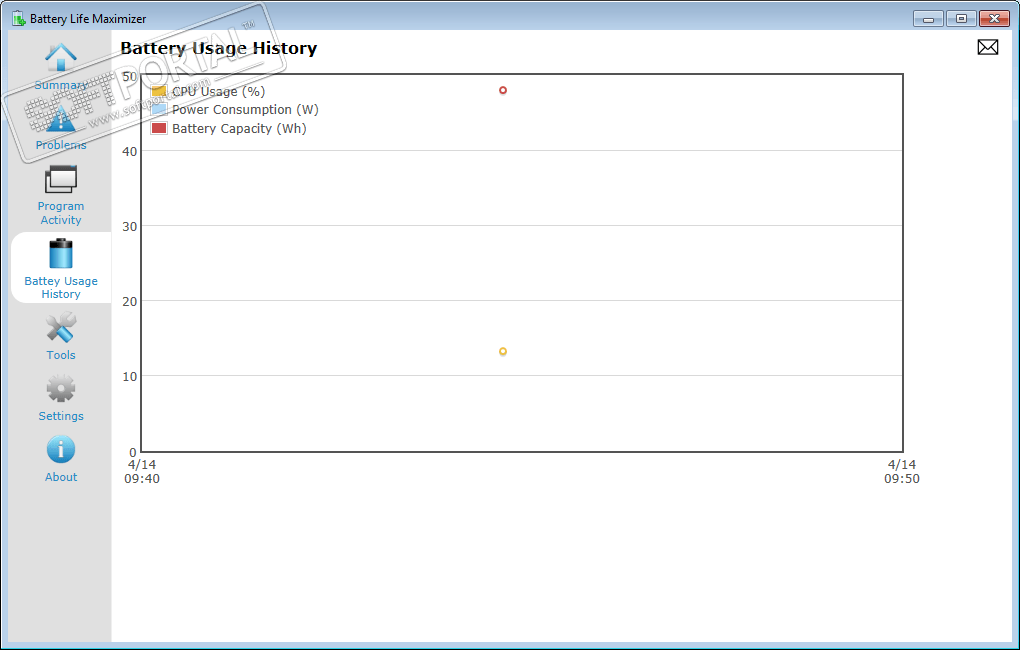Open the Summary home icon
This screenshot has width=1020, height=650.
(x=60, y=58)
